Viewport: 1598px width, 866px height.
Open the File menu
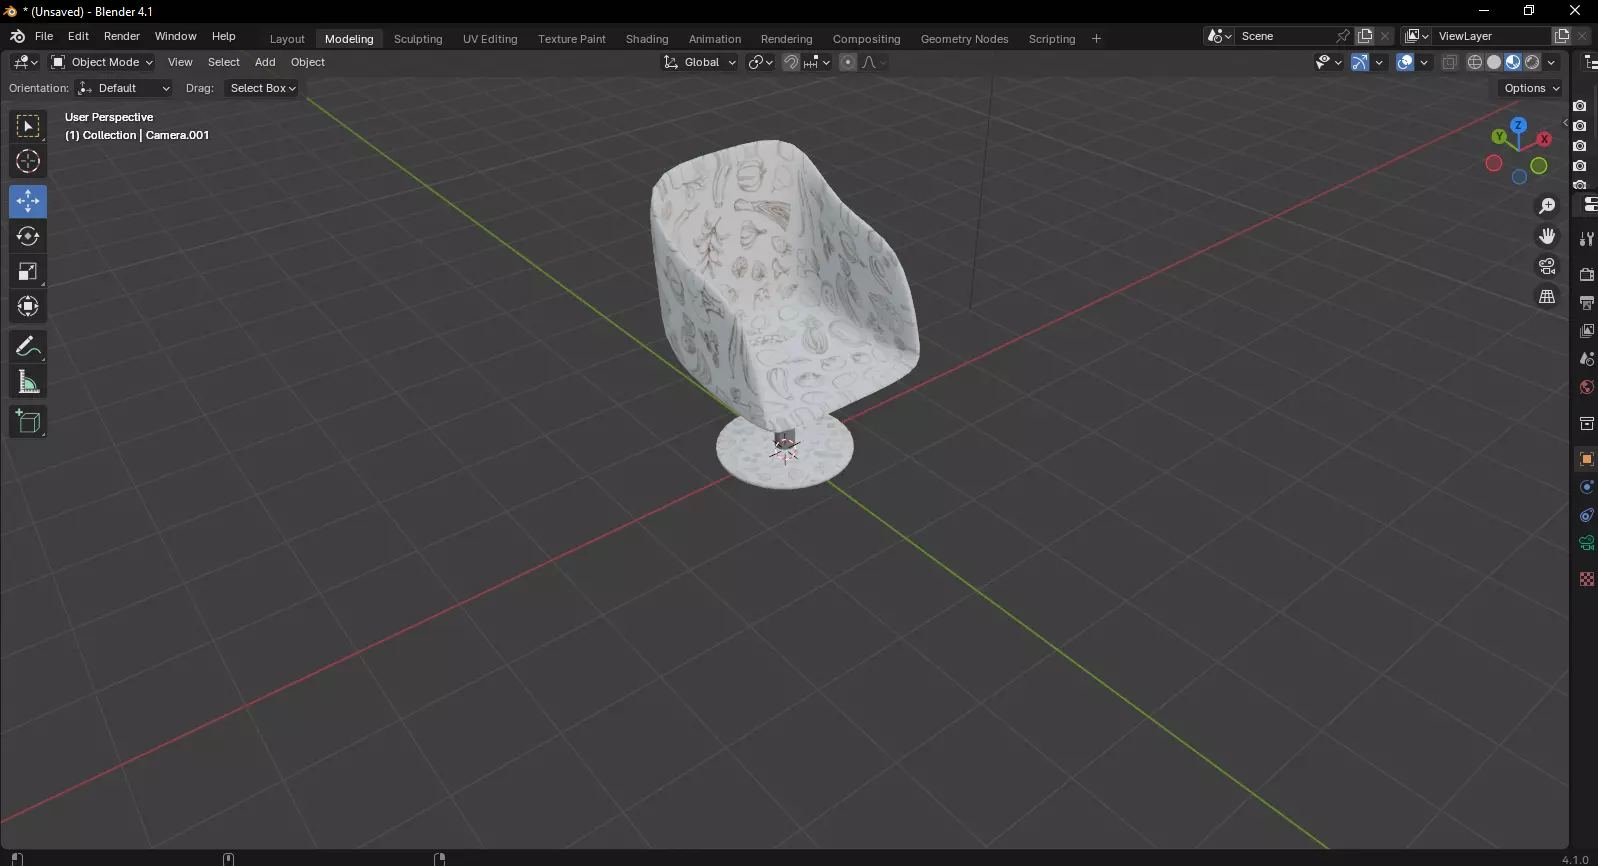[44, 36]
